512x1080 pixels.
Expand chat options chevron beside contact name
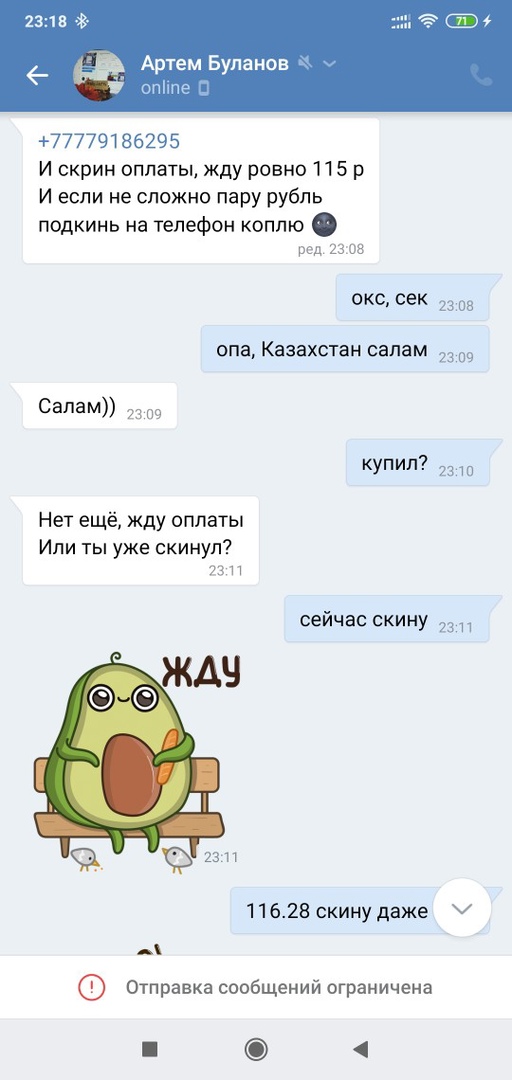pyautogui.click(x=329, y=64)
